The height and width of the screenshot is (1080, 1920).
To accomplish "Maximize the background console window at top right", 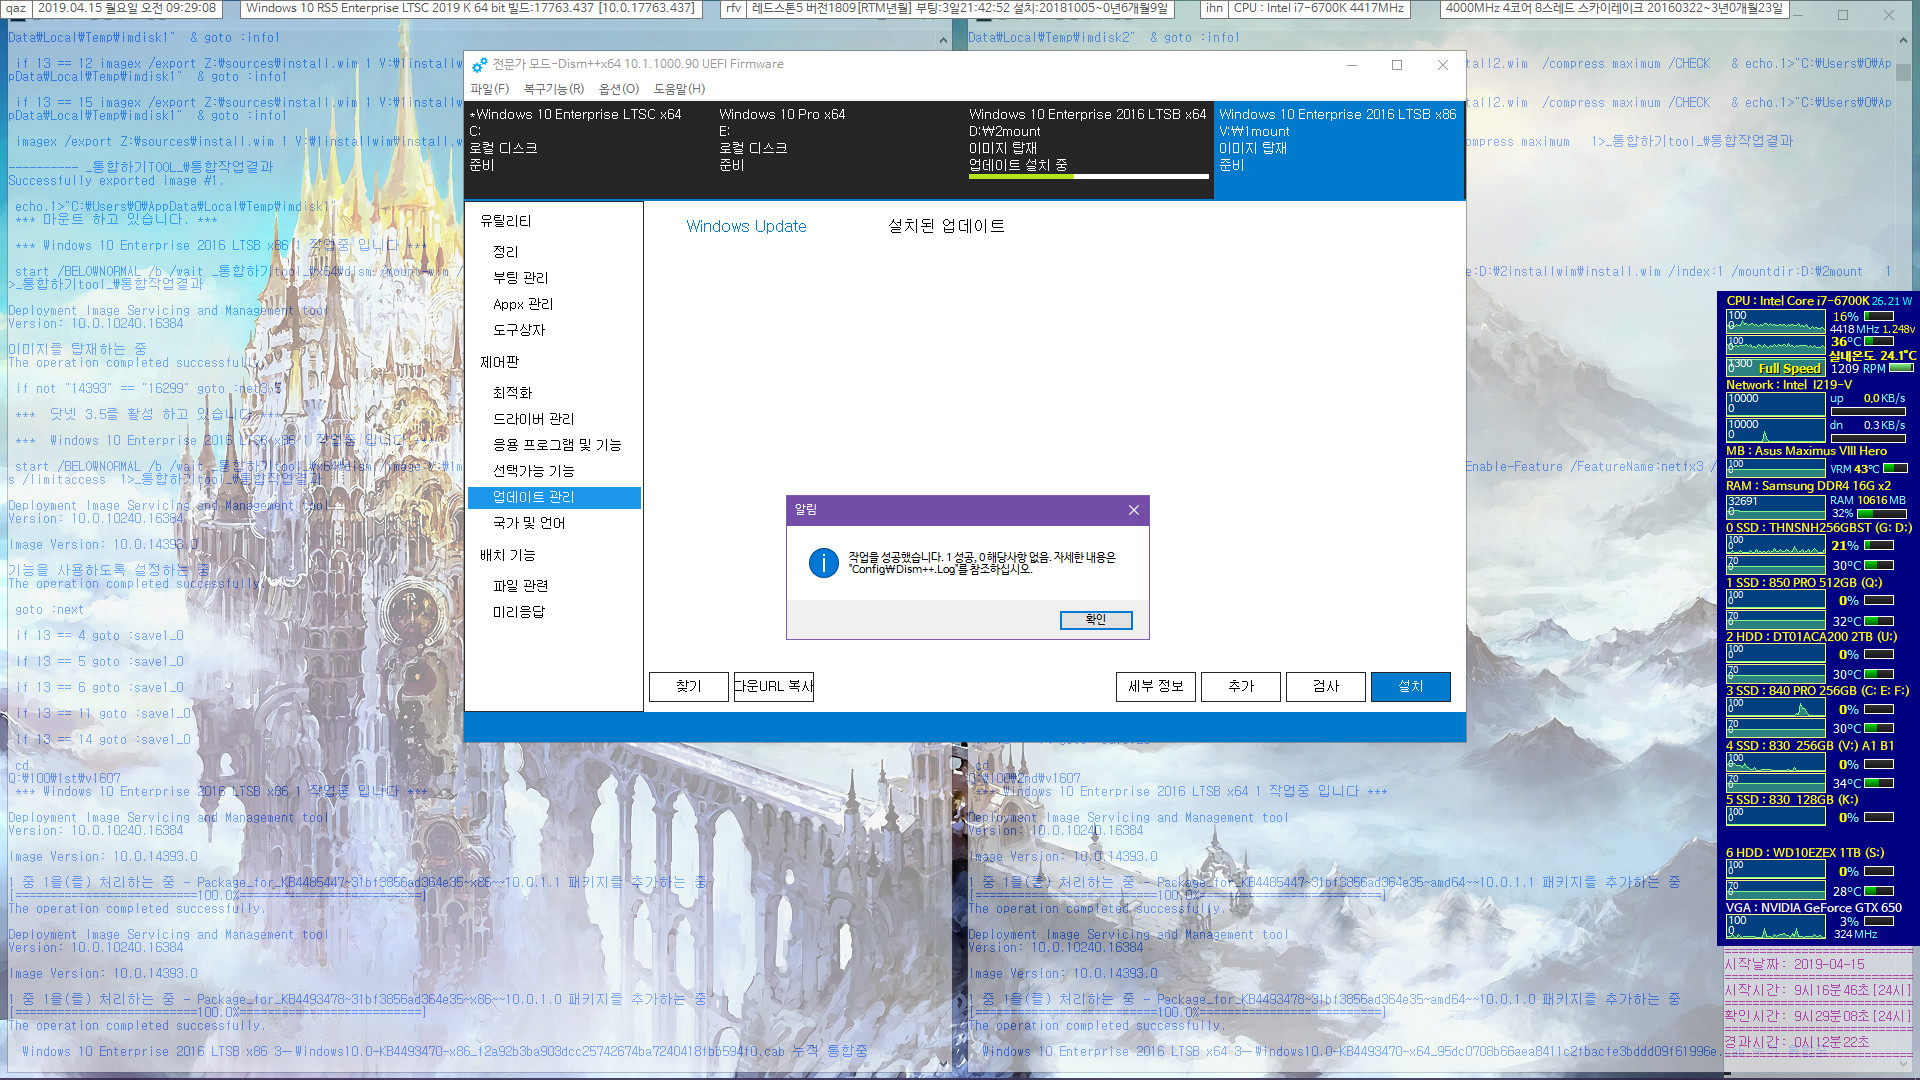I will (x=1843, y=15).
